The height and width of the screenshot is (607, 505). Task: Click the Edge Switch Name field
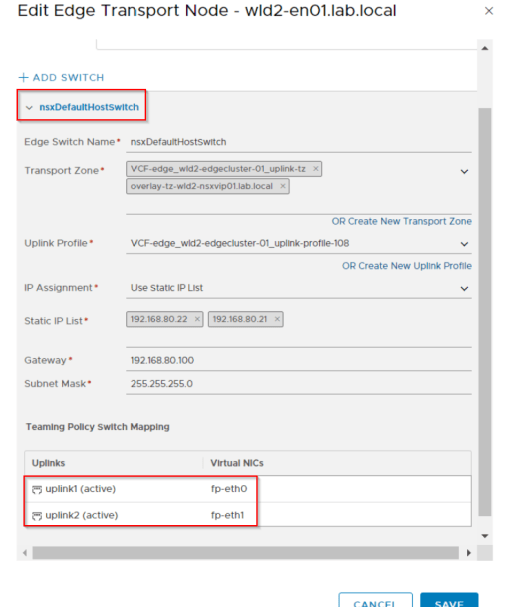click(299, 142)
